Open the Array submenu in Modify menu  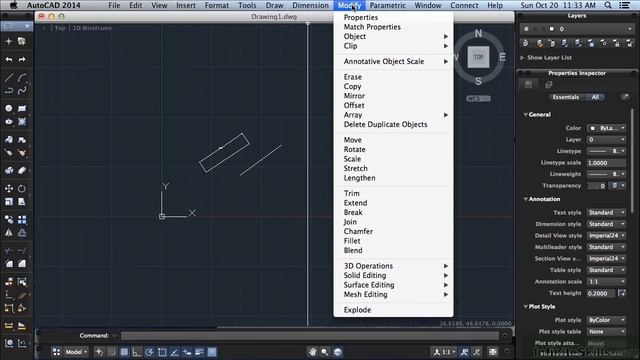(x=393, y=115)
